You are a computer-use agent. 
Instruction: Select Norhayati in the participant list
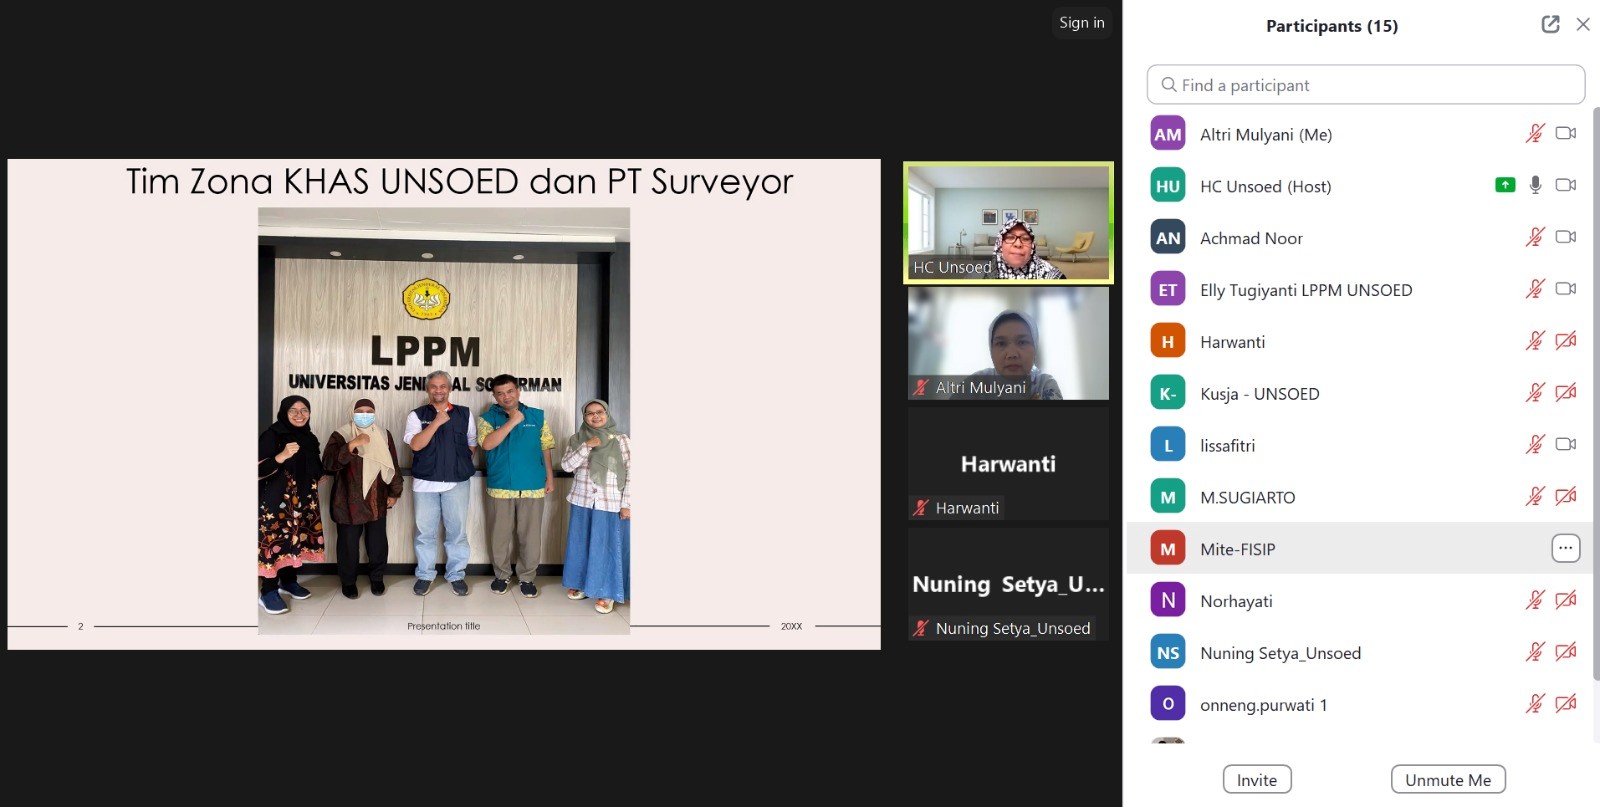click(x=1237, y=601)
